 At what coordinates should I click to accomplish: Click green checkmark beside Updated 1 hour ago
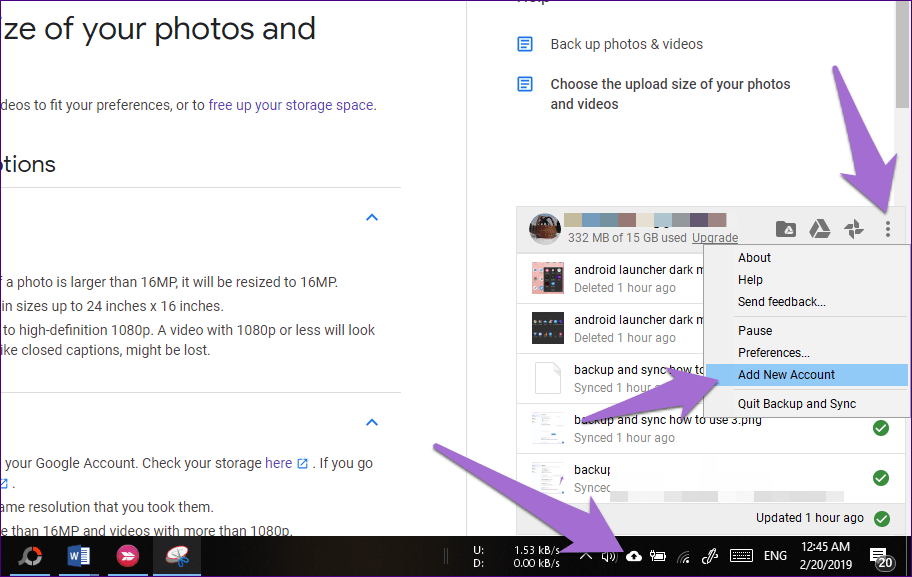pos(882,518)
